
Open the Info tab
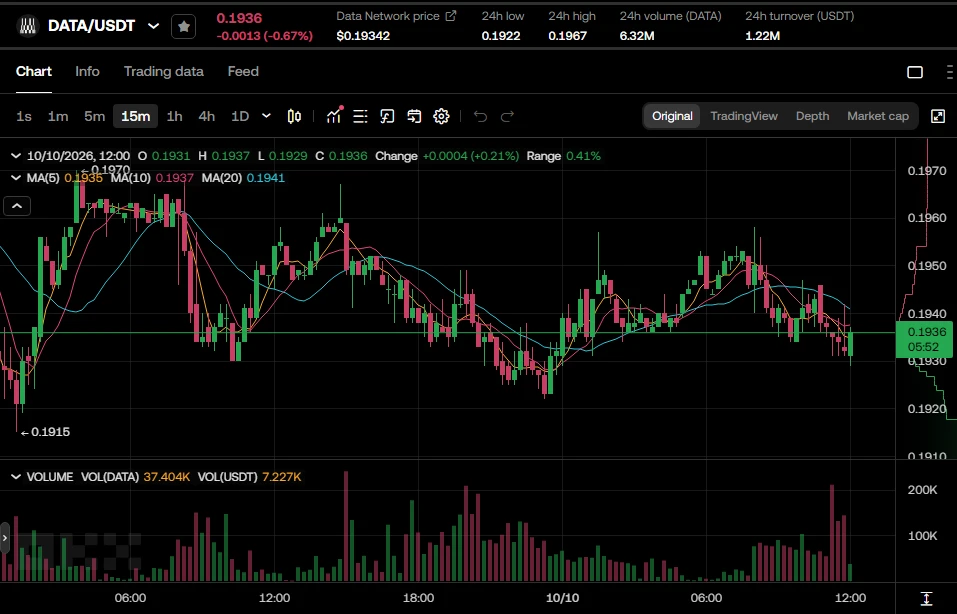pyautogui.click(x=87, y=71)
